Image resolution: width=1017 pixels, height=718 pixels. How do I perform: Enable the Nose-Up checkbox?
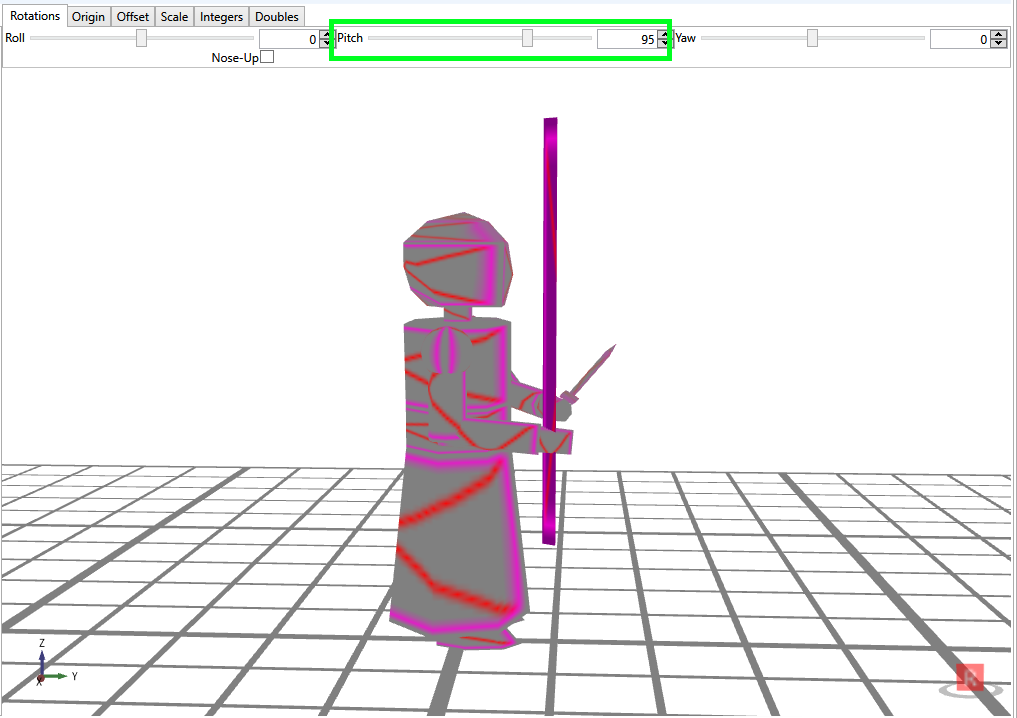coord(267,57)
